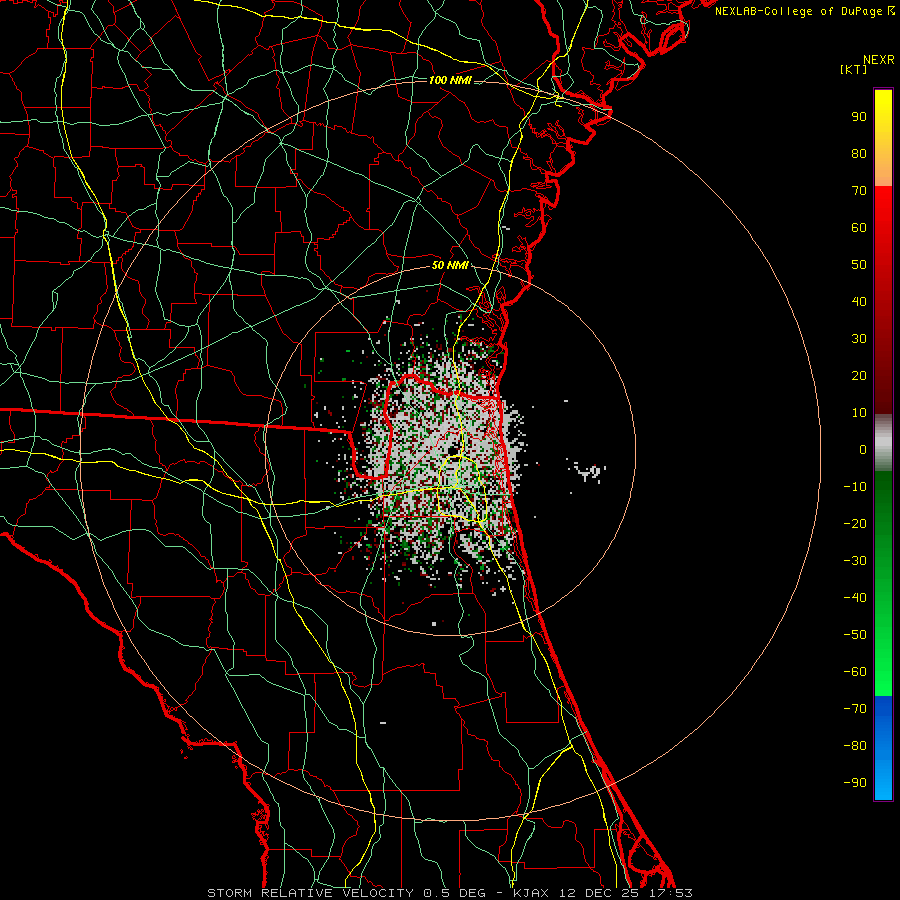Select the 70 value on the velocity scale
This screenshot has height=900, width=900.
(859, 191)
